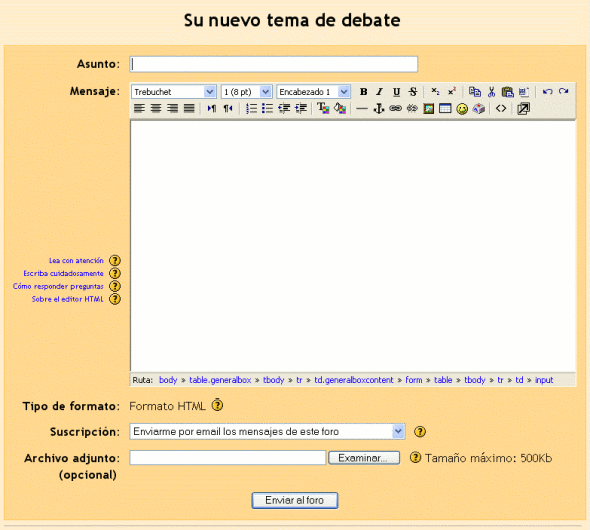
Task: Create an anchor in the message
Action: (x=379, y=109)
